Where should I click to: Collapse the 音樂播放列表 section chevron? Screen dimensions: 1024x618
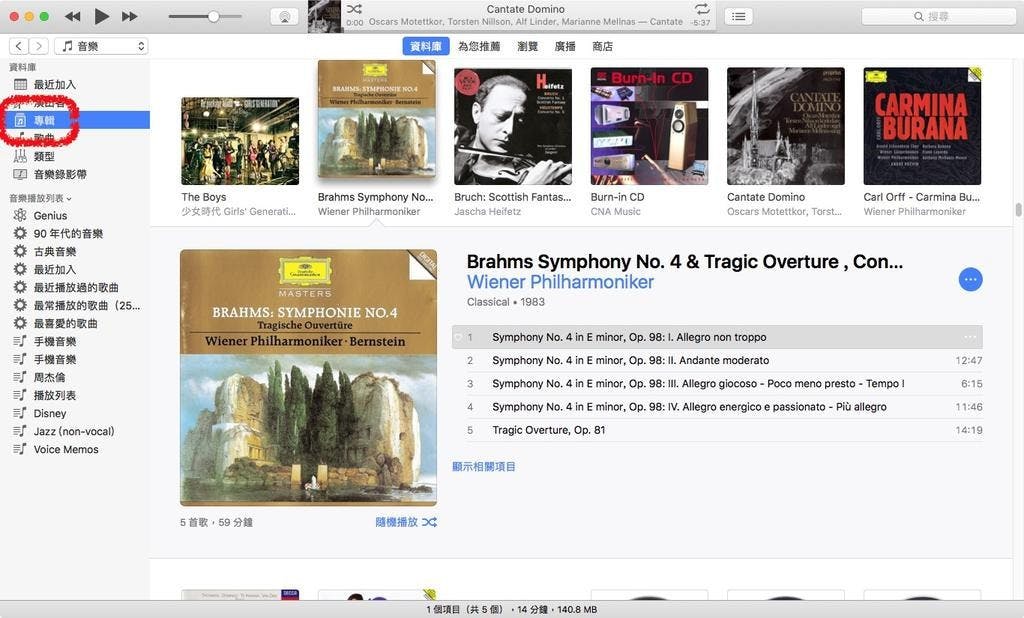[x=69, y=199]
